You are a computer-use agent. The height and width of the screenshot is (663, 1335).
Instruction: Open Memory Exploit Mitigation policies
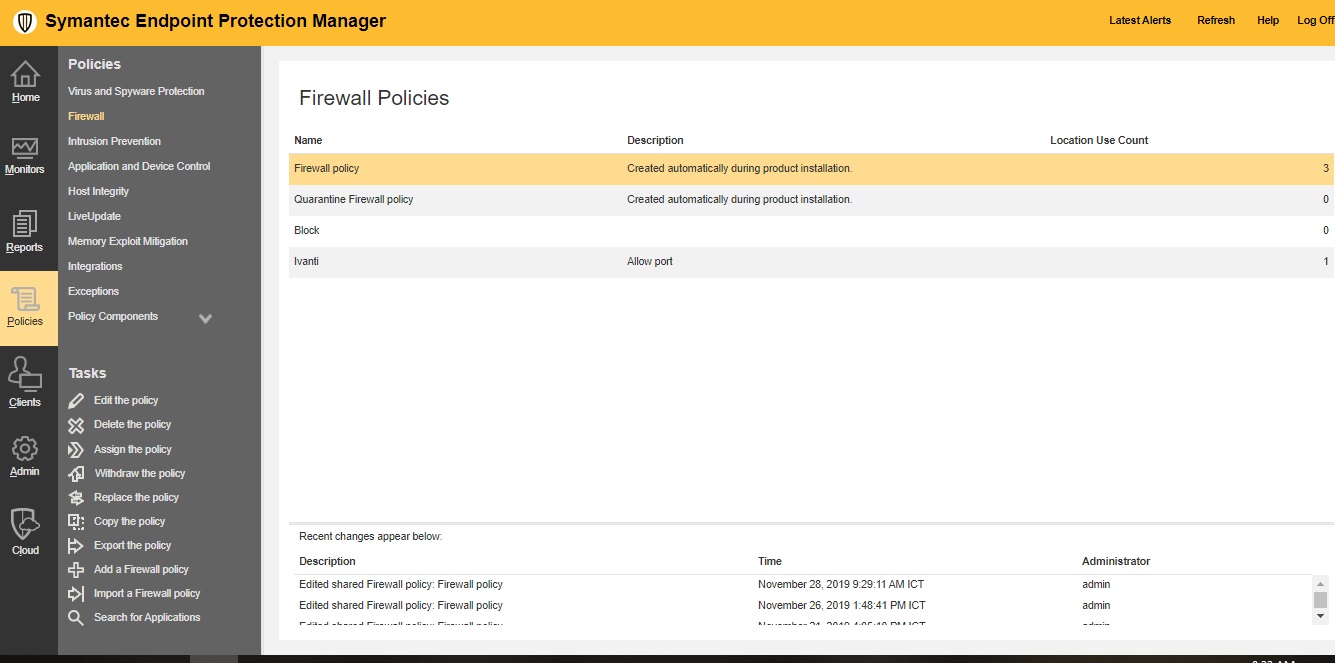(x=128, y=241)
